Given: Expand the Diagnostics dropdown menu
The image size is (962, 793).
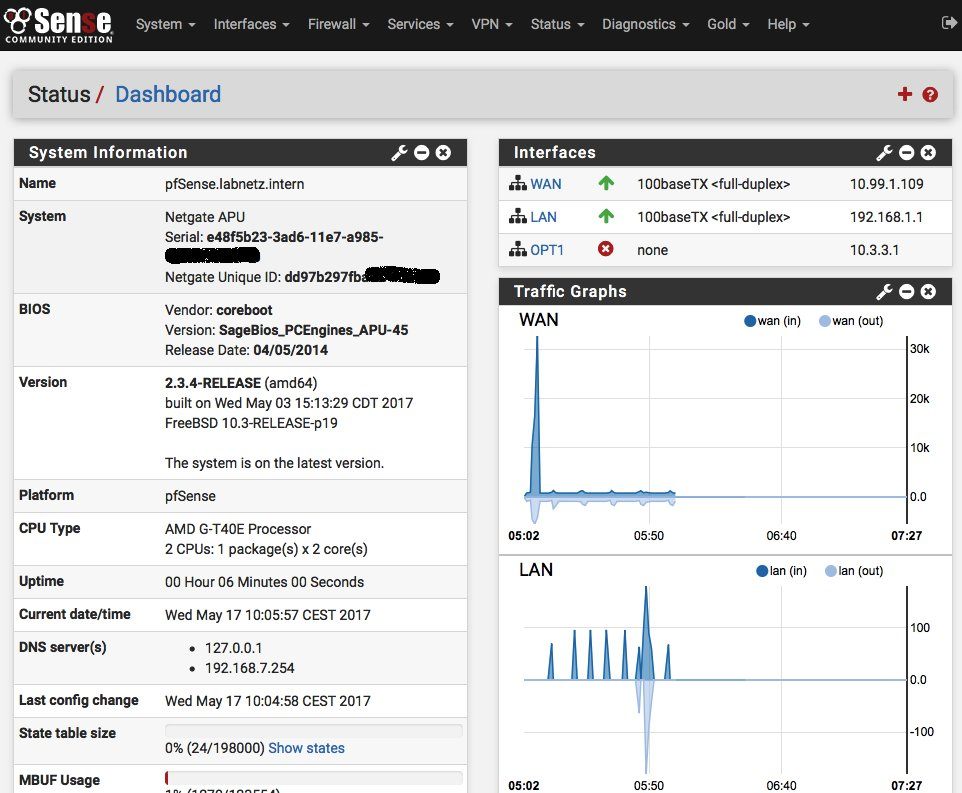Looking at the screenshot, I should point(645,25).
